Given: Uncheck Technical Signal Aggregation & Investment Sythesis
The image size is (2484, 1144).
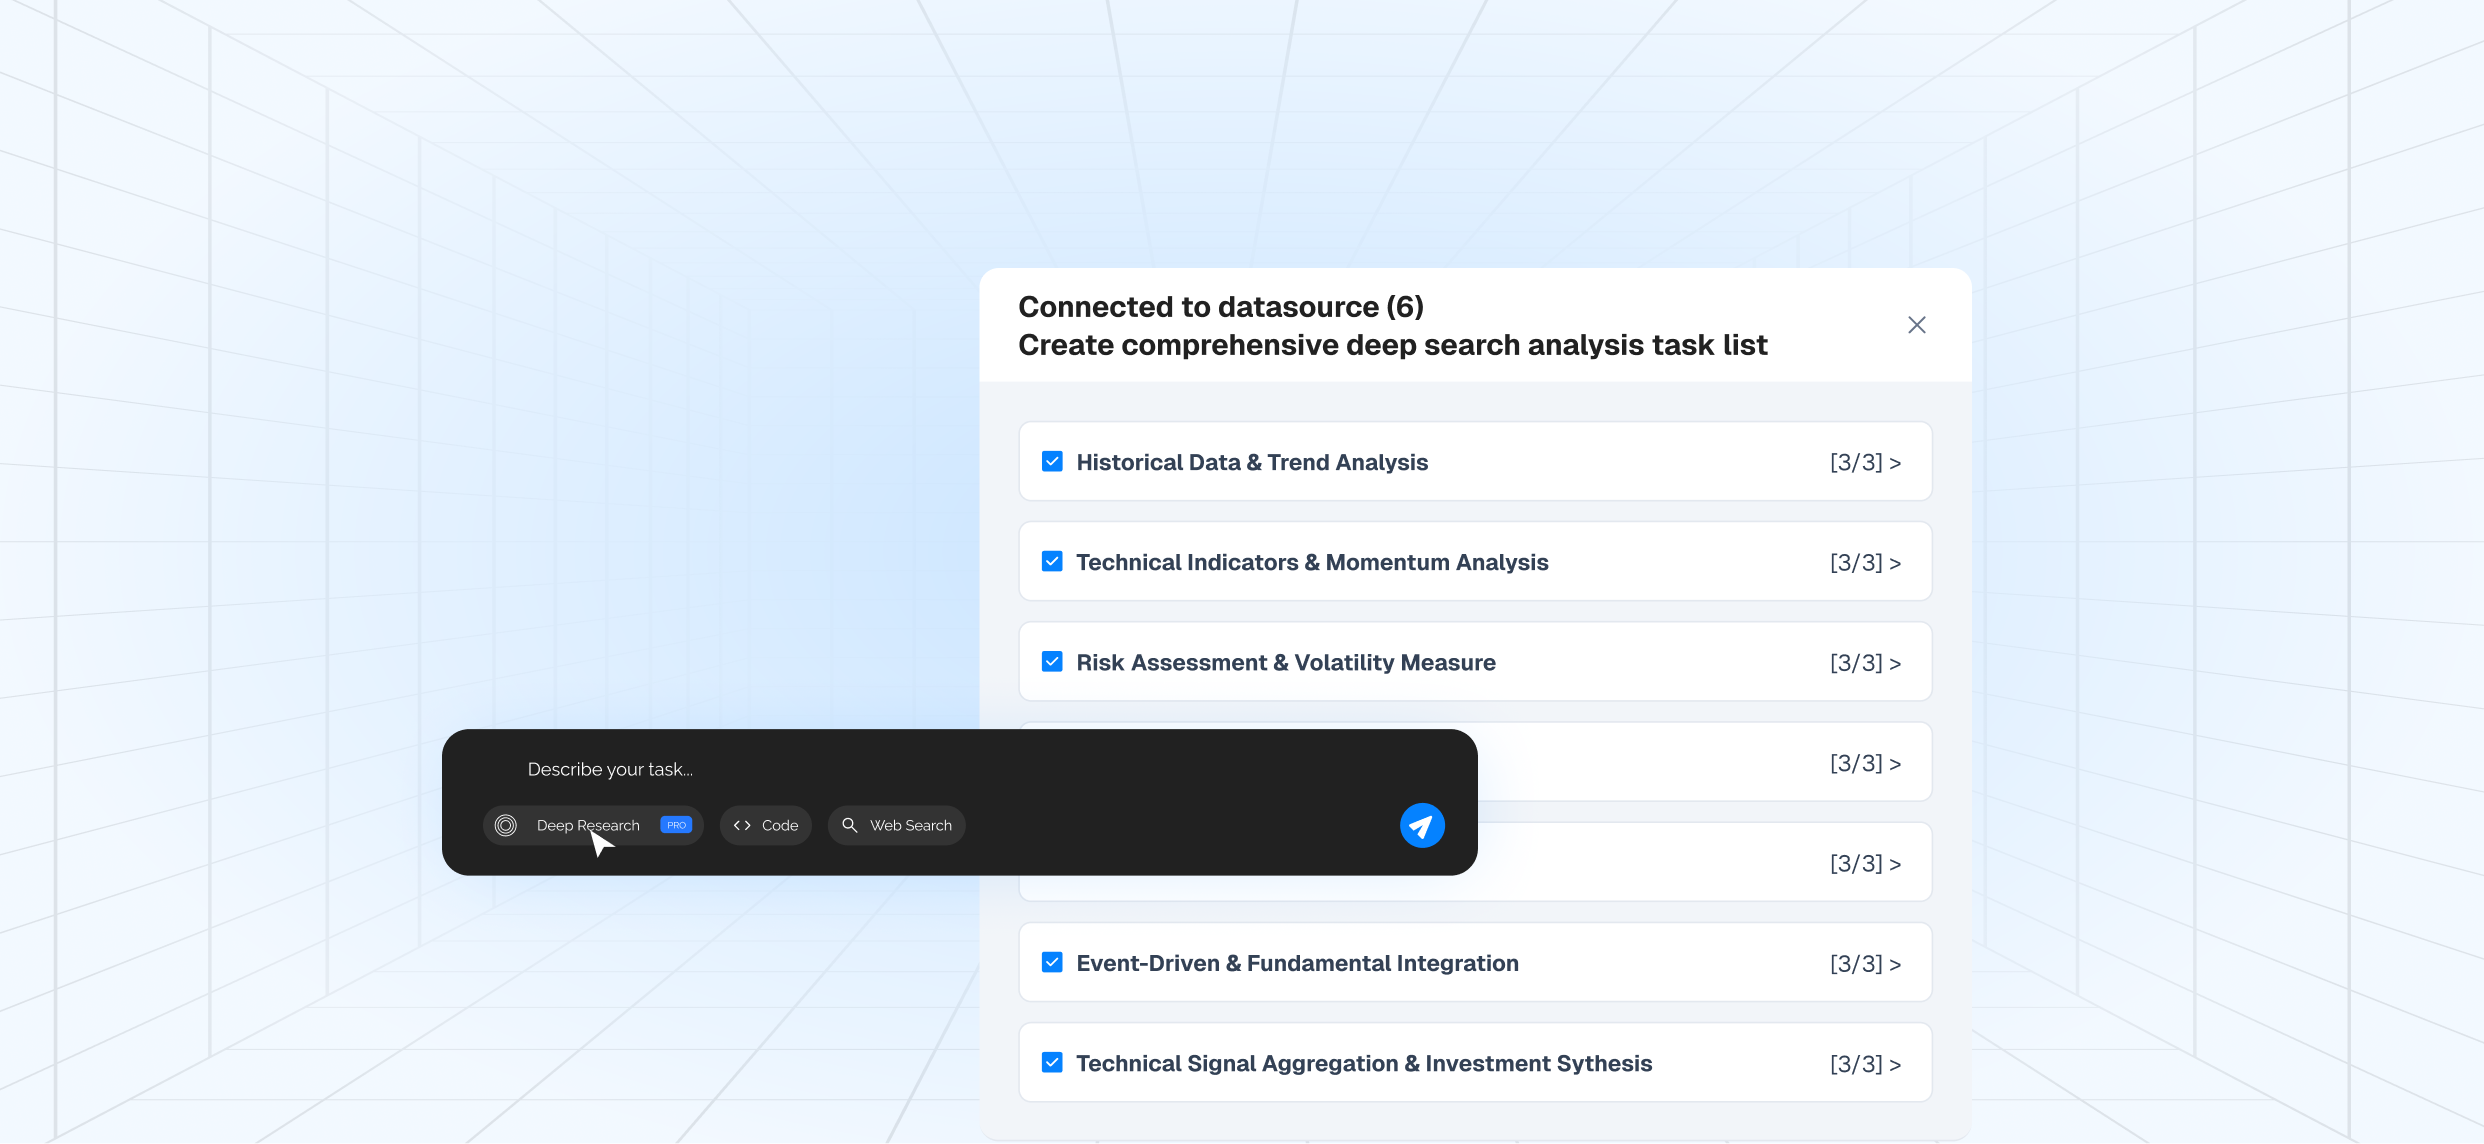Looking at the screenshot, I should (1052, 1062).
